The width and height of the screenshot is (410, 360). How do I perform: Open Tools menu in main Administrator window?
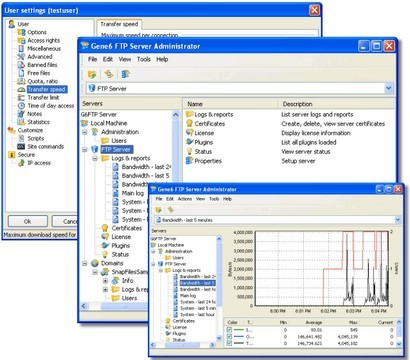pos(144,59)
